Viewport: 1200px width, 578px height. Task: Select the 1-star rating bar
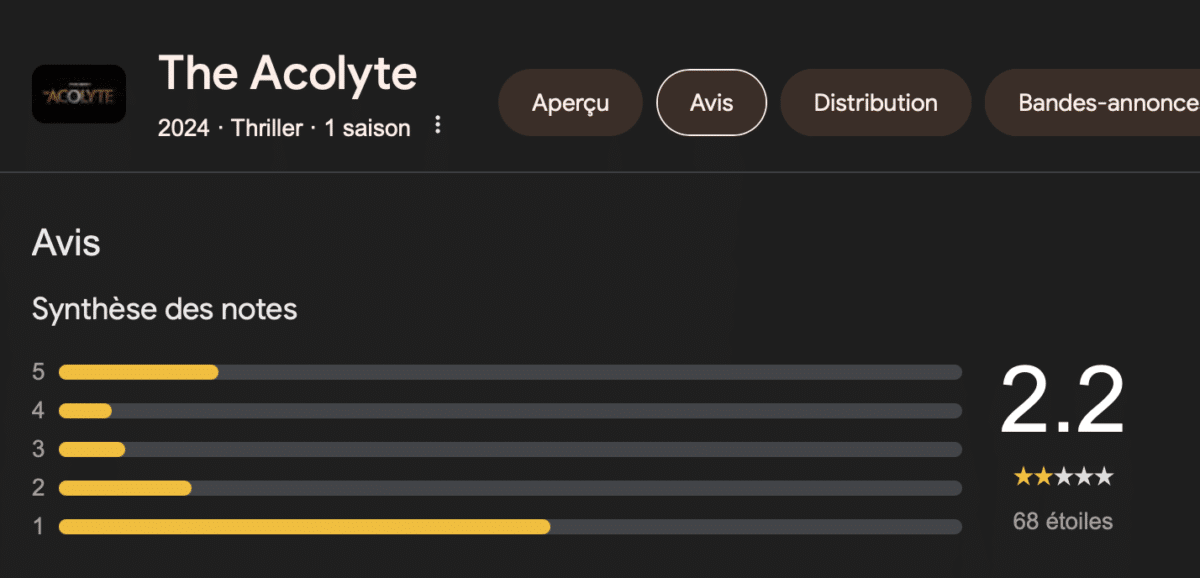[510, 526]
